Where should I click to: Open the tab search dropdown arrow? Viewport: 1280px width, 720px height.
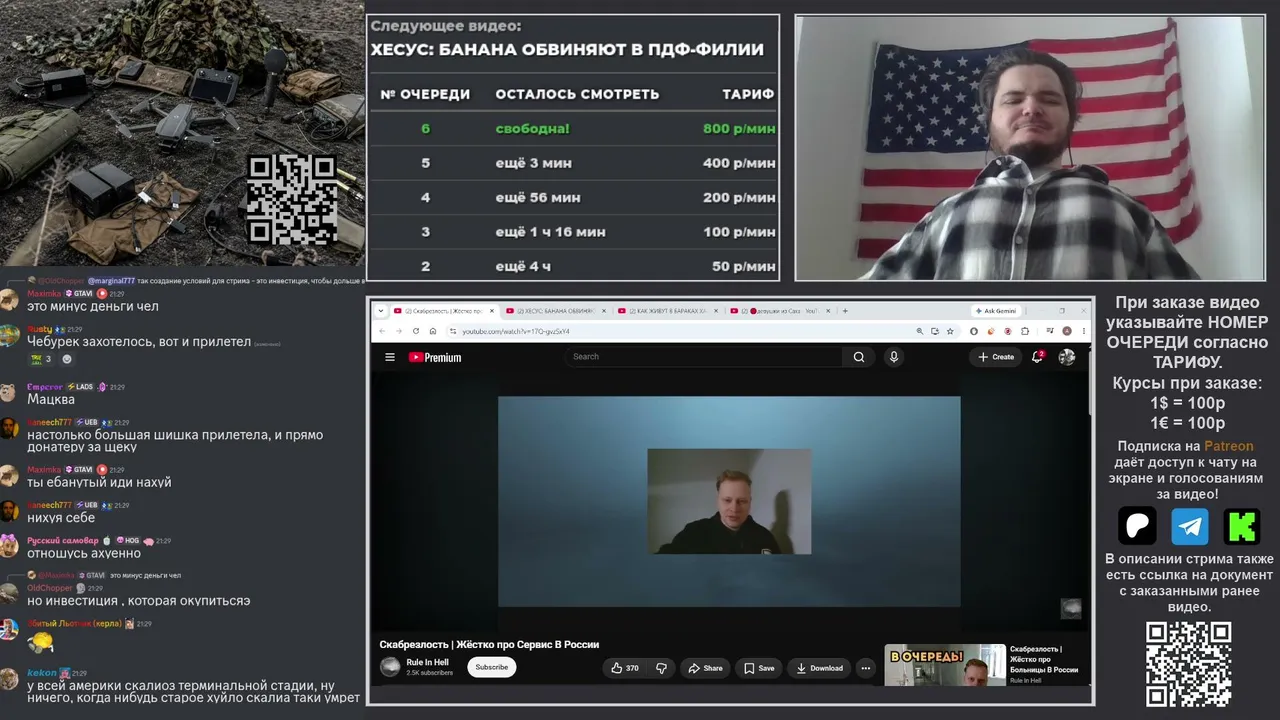[380, 311]
